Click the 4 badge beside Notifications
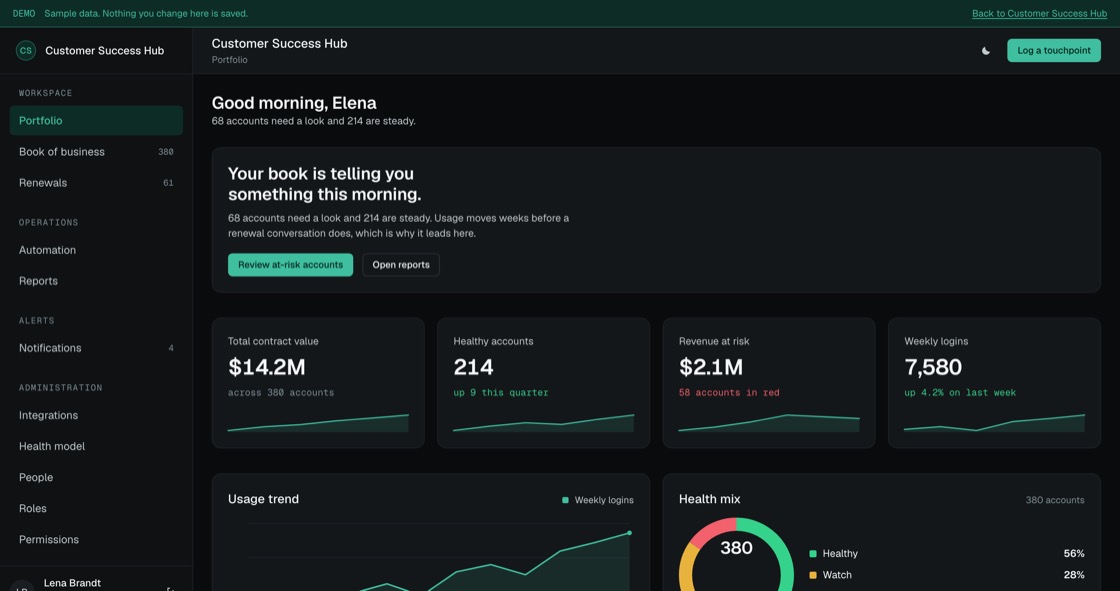The height and width of the screenshot is (591, 1120). point(171,348)
